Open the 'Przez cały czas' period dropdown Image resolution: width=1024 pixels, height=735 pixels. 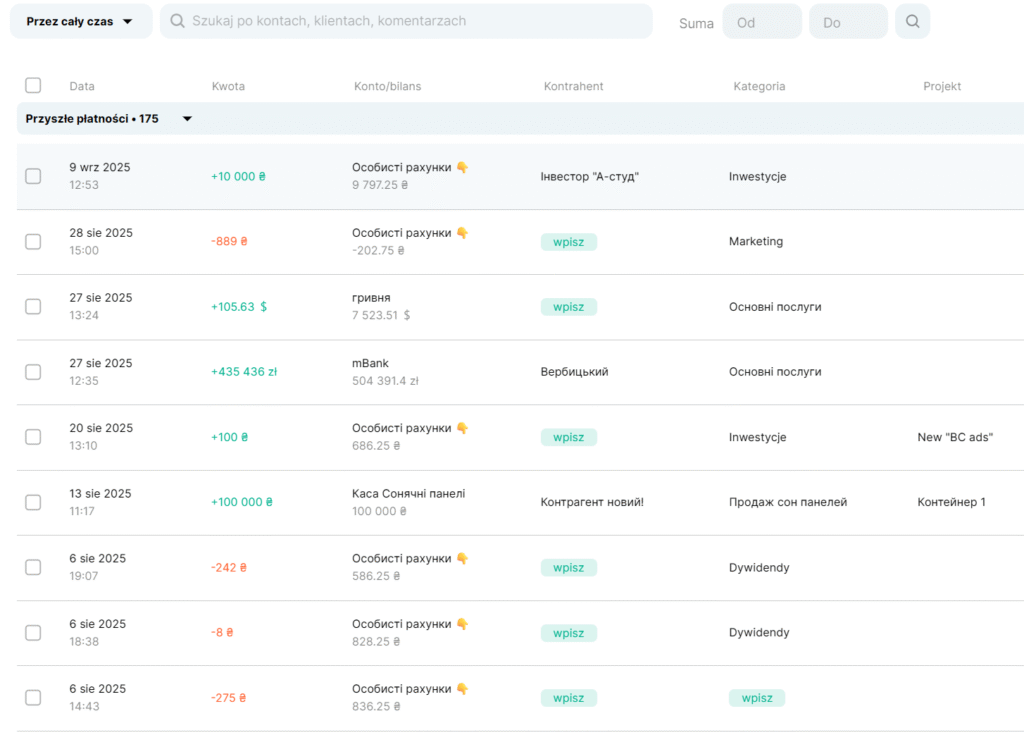tap(81, 21)
